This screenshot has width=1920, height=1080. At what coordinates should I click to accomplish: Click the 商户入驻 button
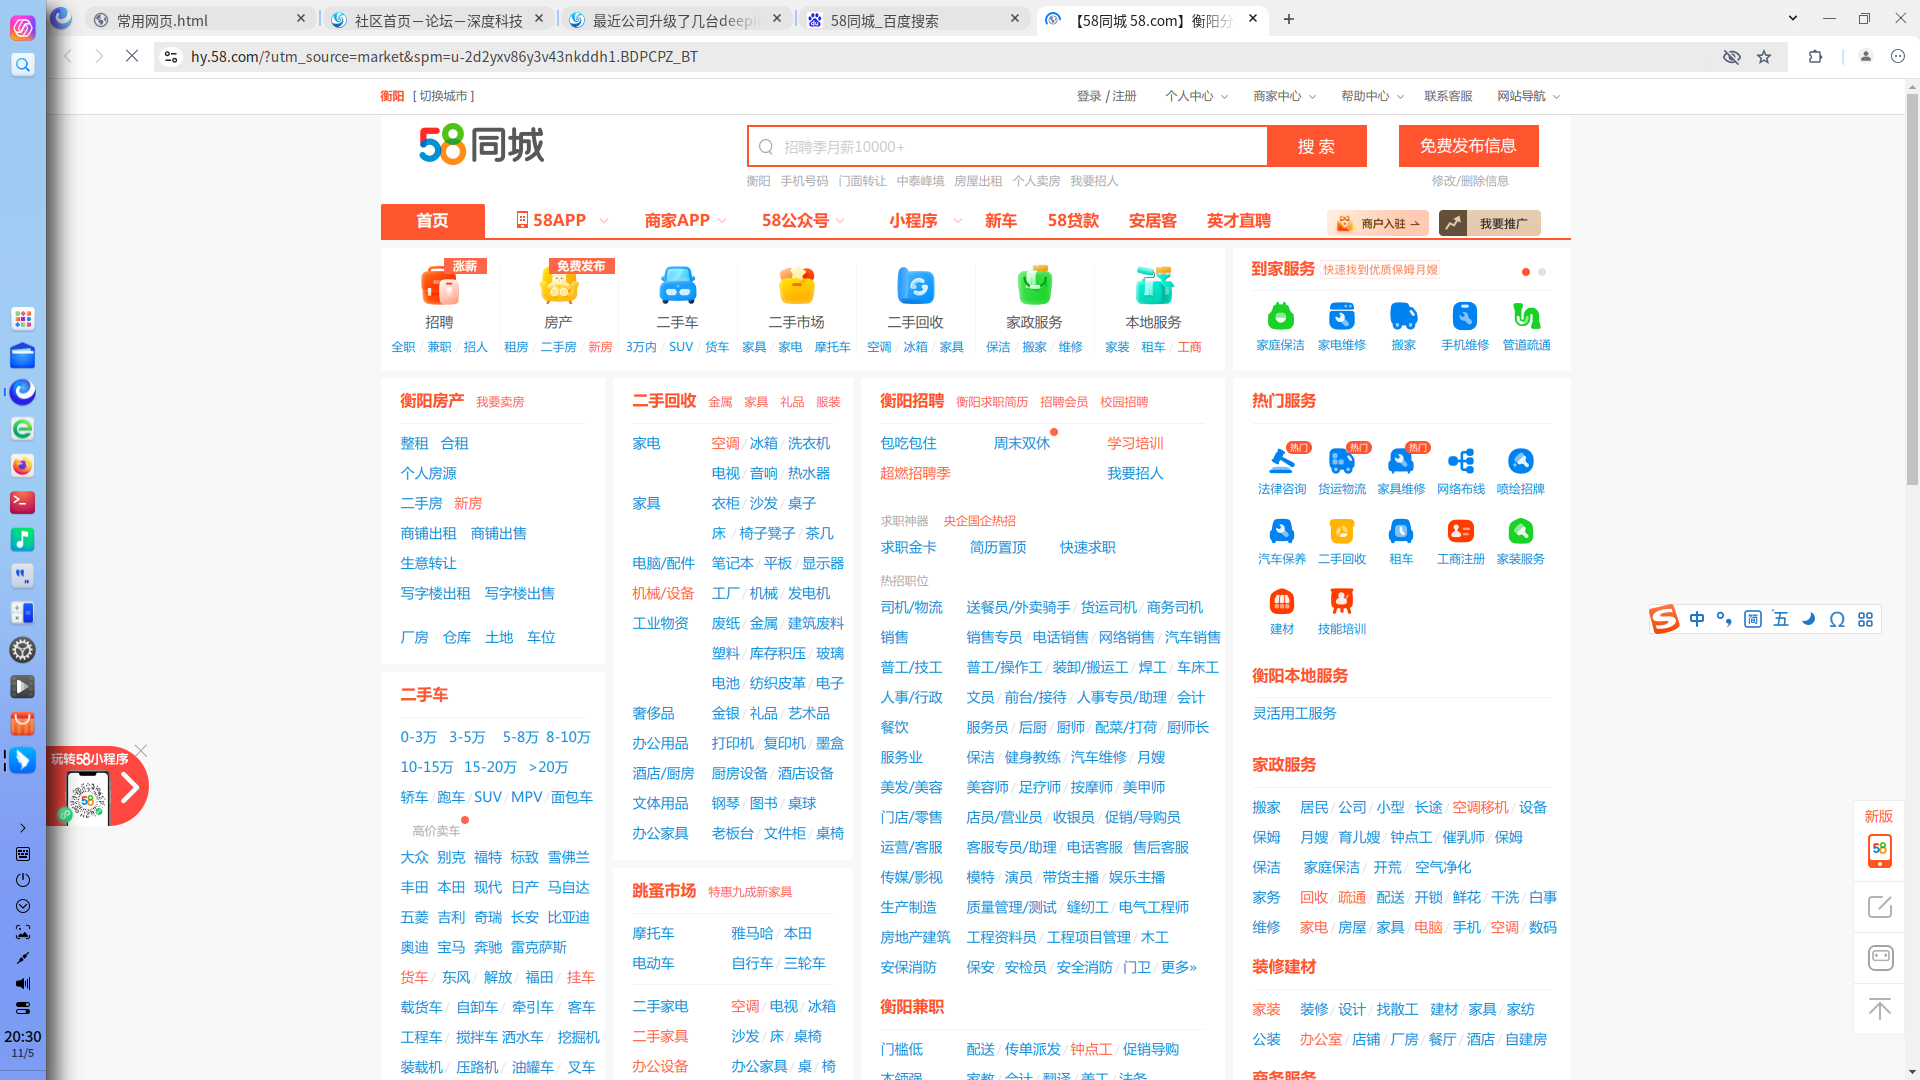1378,223
